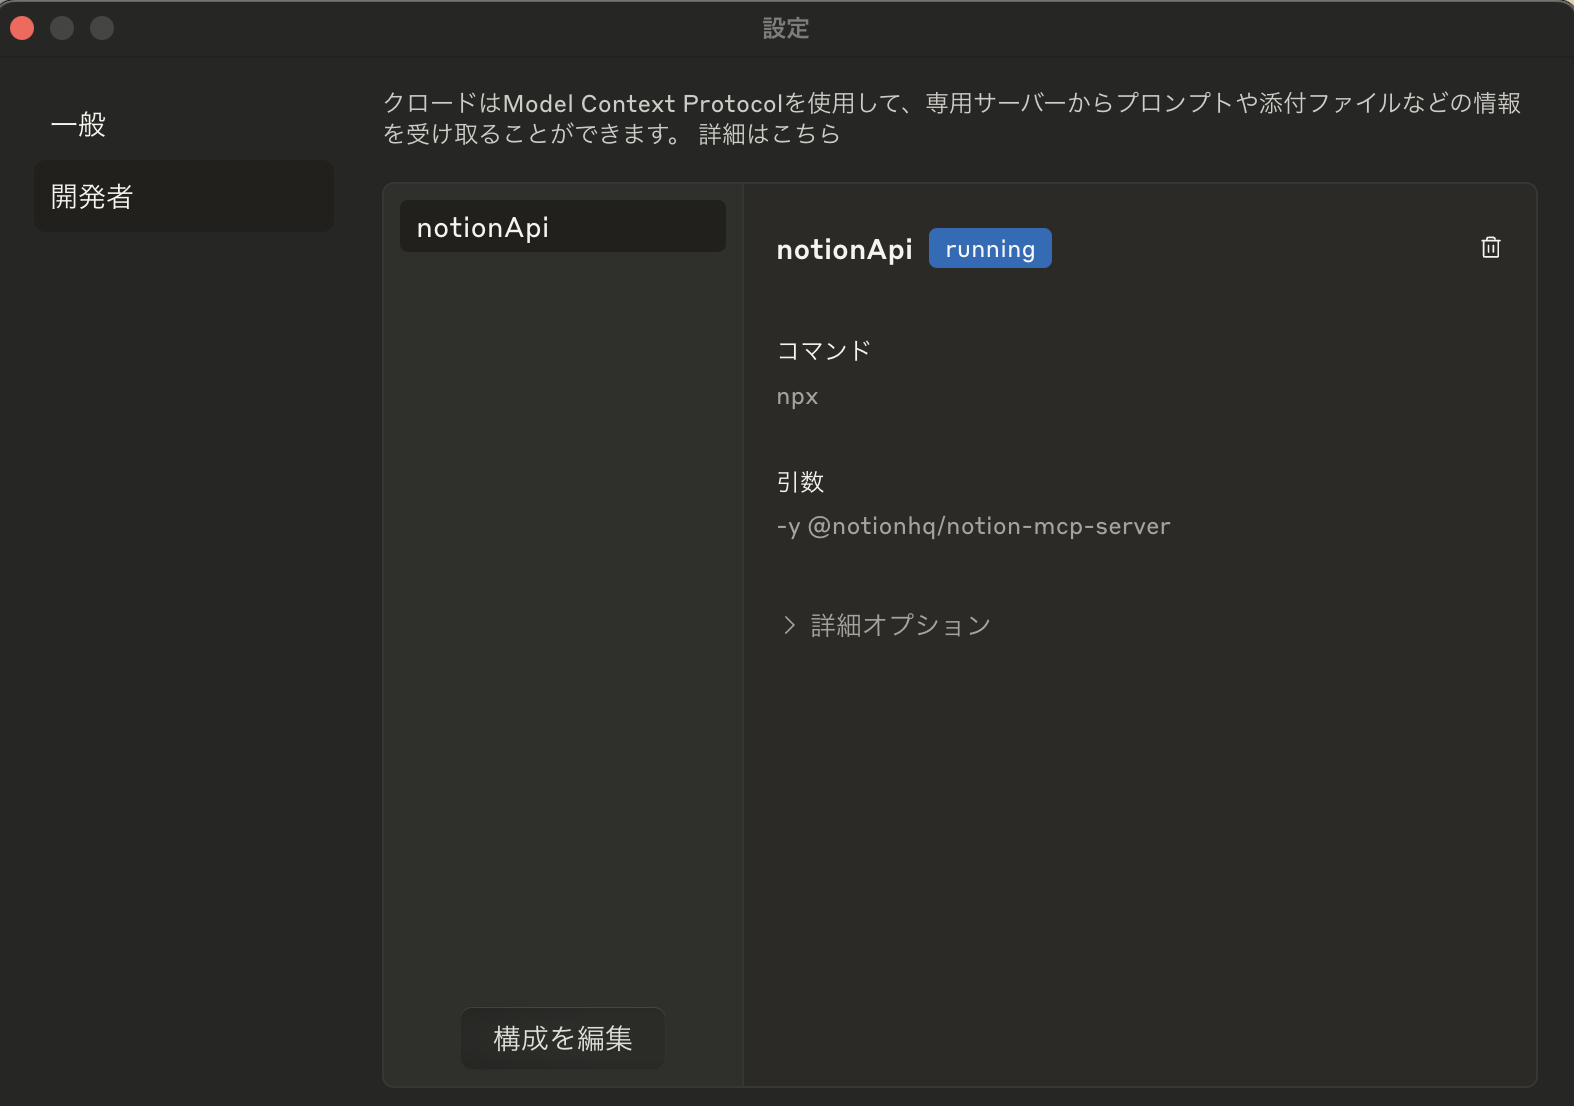Image resolution: width=1574 pixels, height=1106 pixels.
Task: Click the 設定 window title
Action: click(x=786, y=28)
